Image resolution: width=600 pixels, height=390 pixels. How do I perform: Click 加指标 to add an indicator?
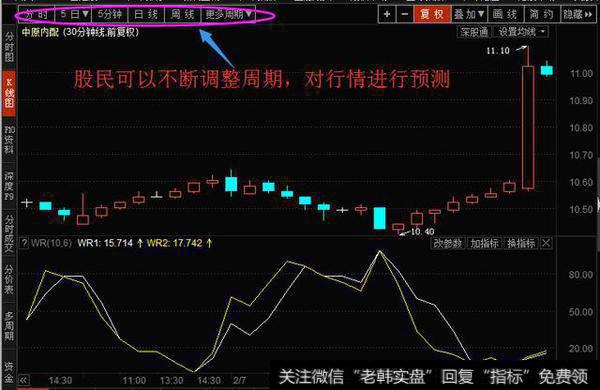tap(484, 243)
